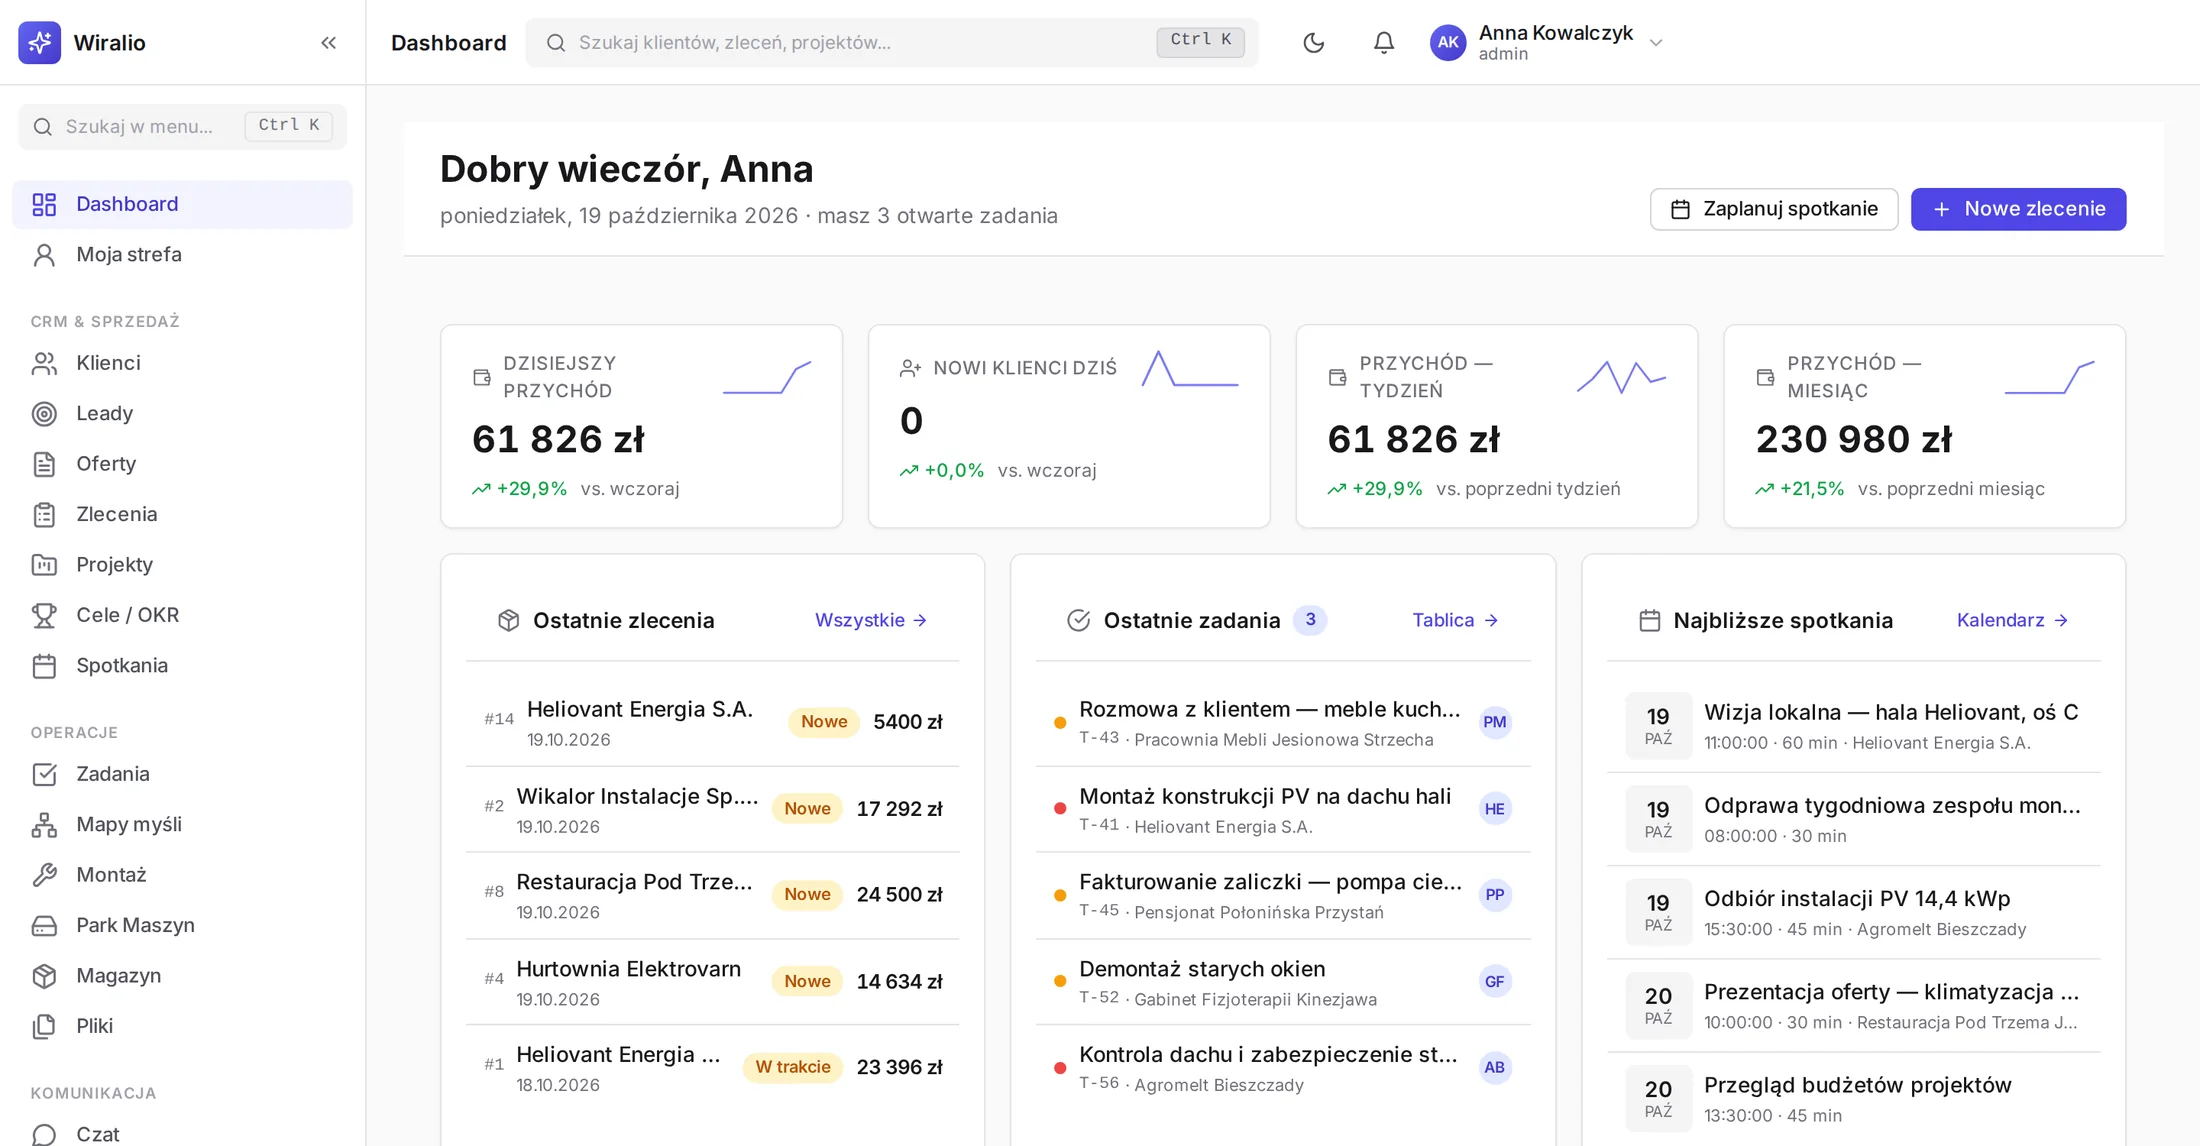
Task: Open task Montaż konstrukcji PV na dachu hali
Action: click(x=1283, y=809)
